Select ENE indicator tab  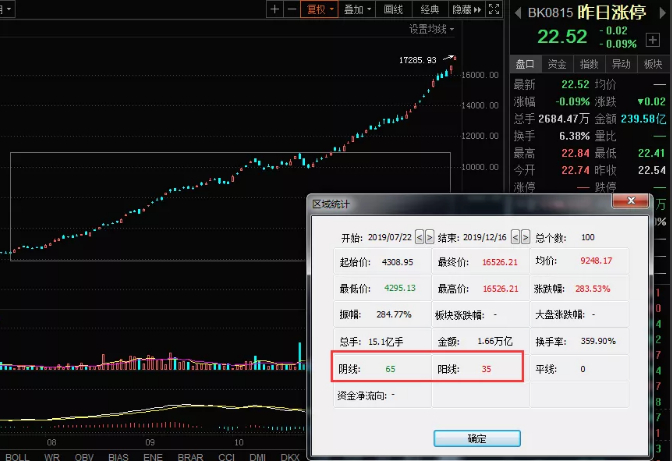pyautogui.click(x=153, y=457)
